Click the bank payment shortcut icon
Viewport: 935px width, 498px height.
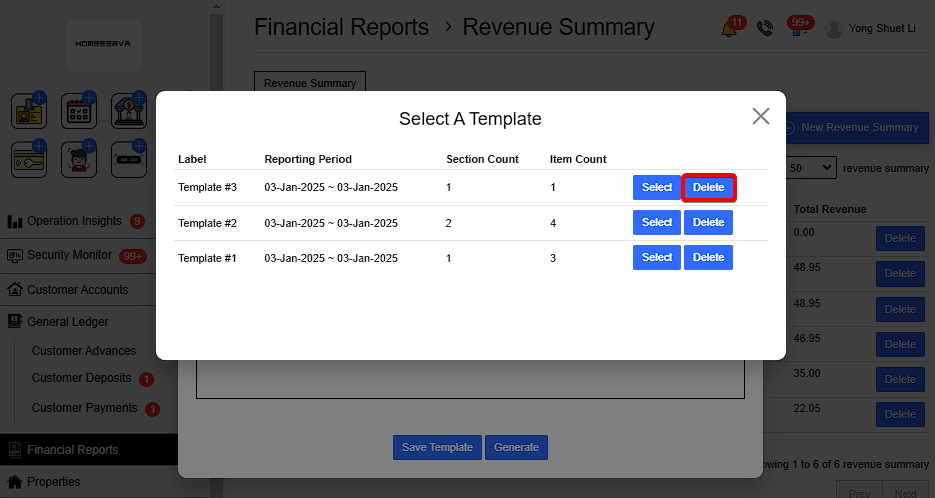(129, 111)
